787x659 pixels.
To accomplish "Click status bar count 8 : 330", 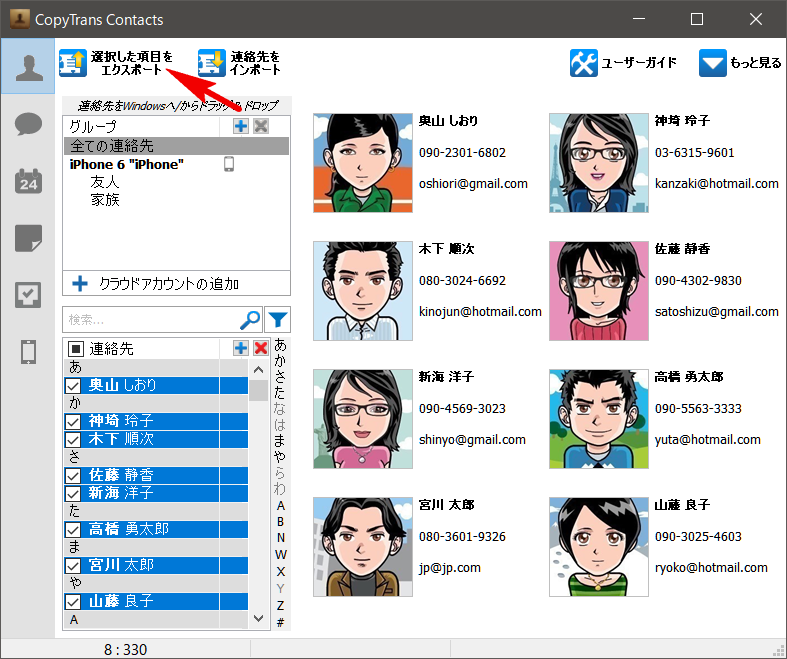I will [125, 649].
